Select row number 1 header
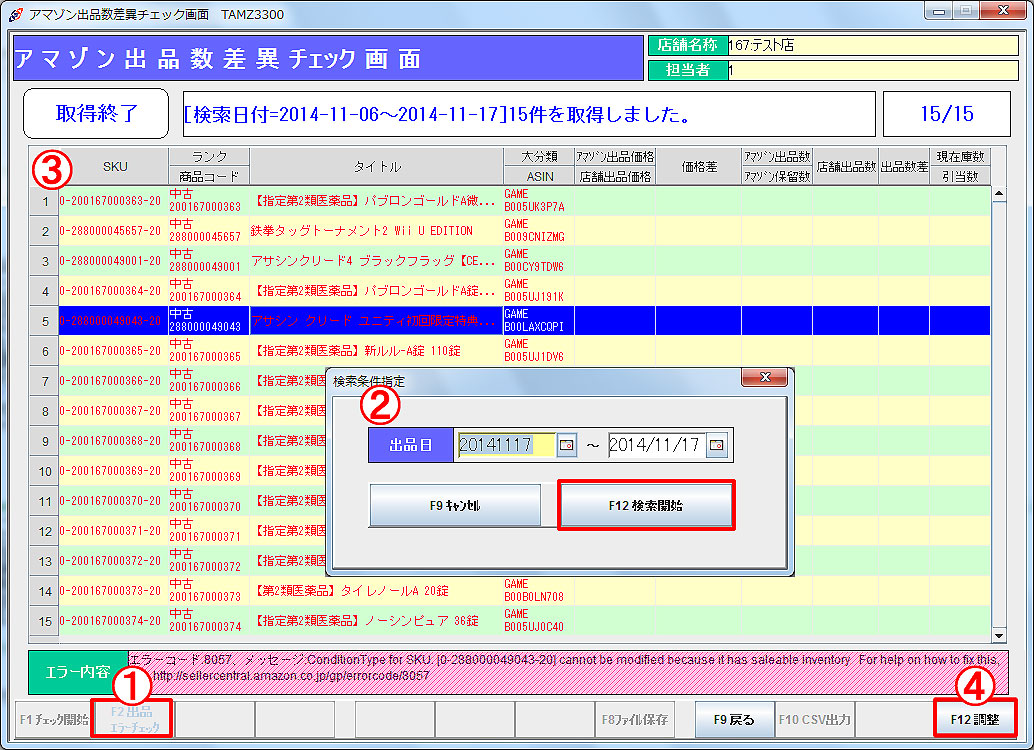 point(45,201)
